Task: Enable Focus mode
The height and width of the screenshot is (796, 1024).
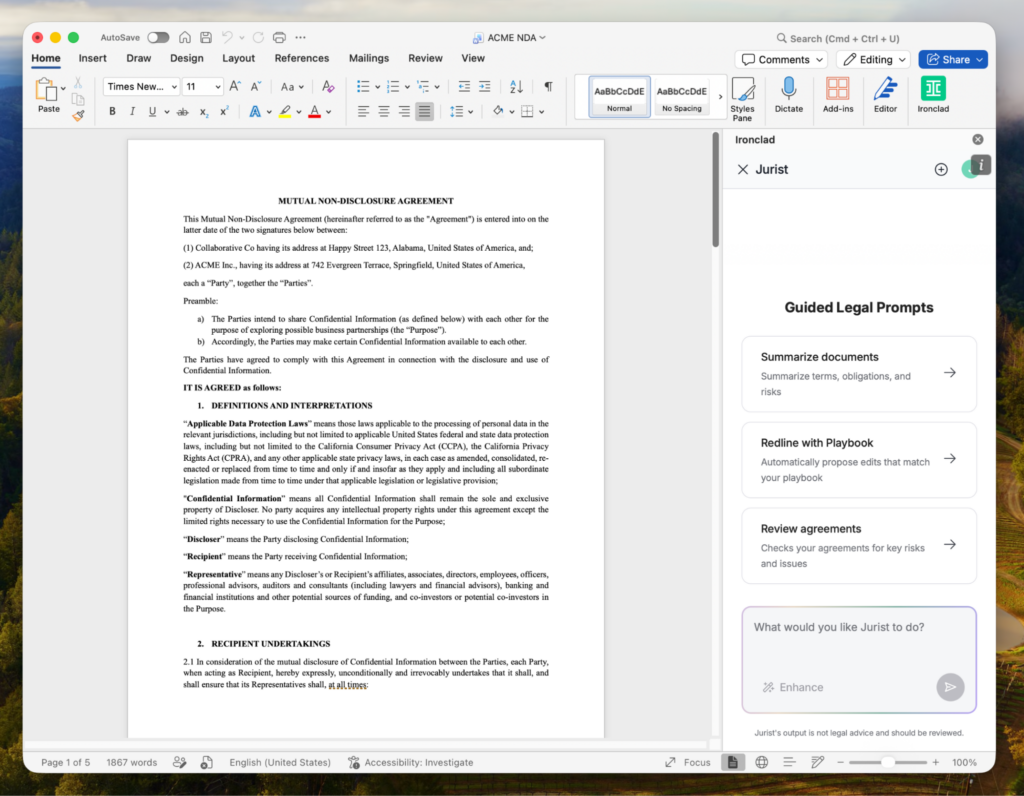Action: (x=688, y=762)
